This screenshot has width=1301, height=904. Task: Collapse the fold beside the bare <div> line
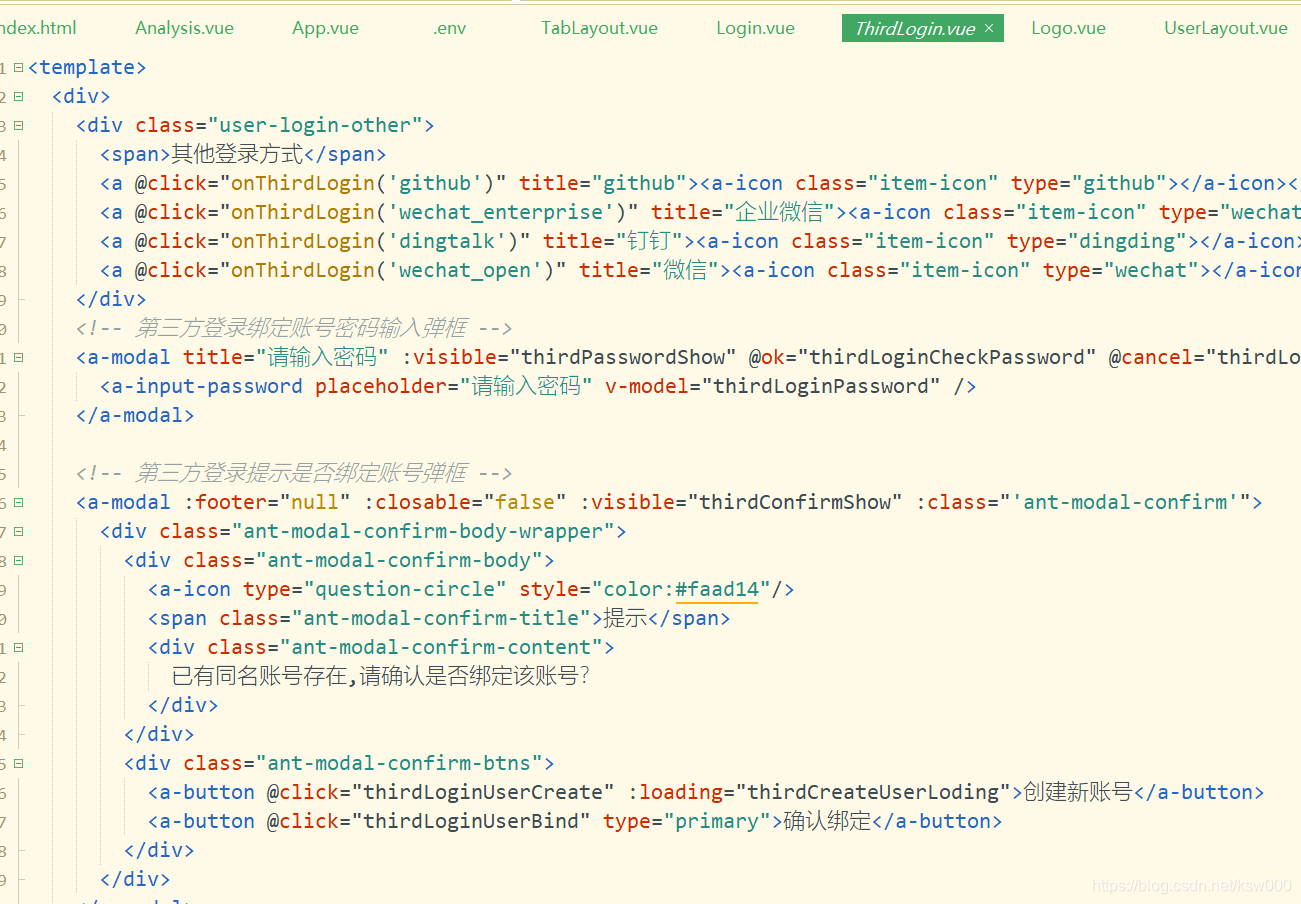19,97
